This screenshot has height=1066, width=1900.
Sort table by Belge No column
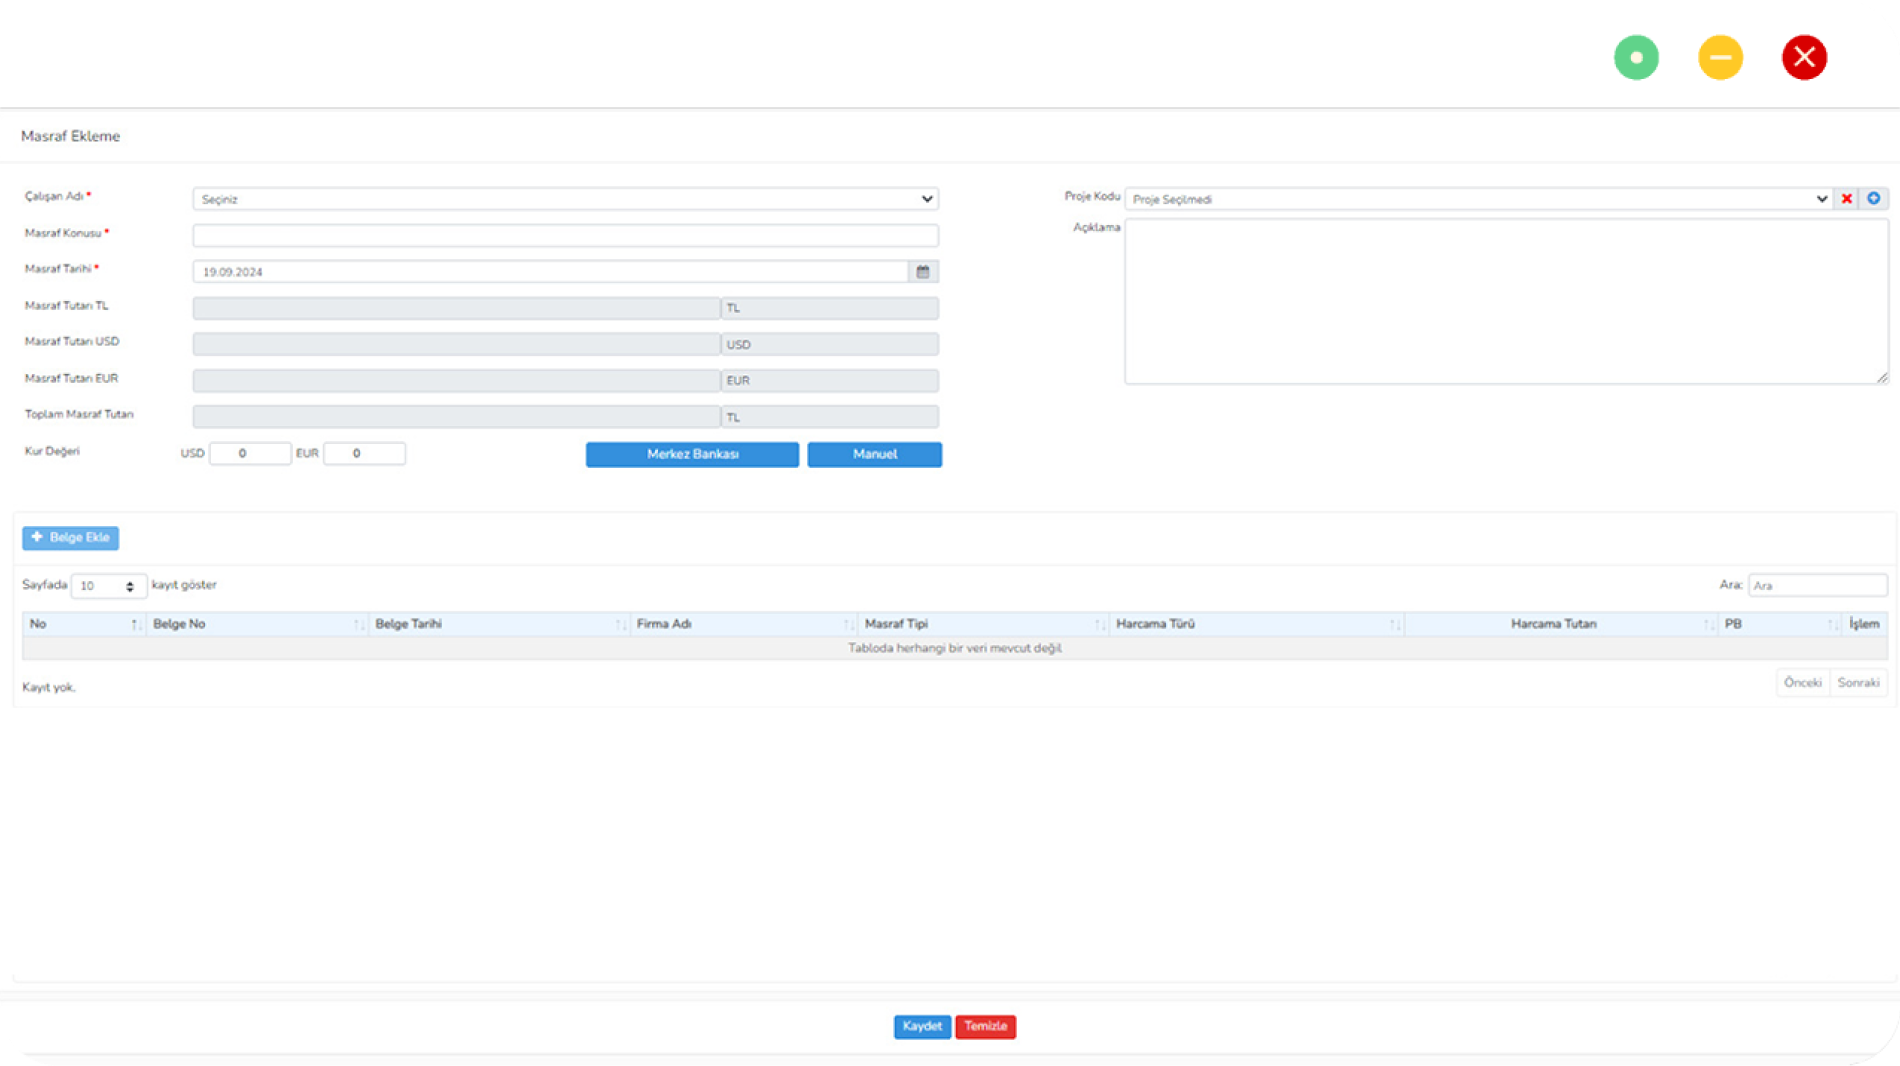pyautogui.click(x=257, y=624)
